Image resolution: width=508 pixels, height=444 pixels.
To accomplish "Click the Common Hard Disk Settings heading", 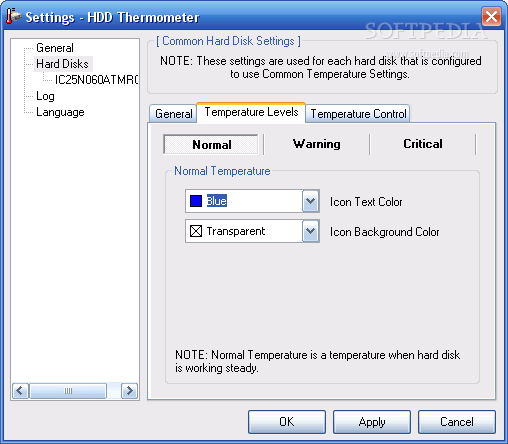I will 228,41.
